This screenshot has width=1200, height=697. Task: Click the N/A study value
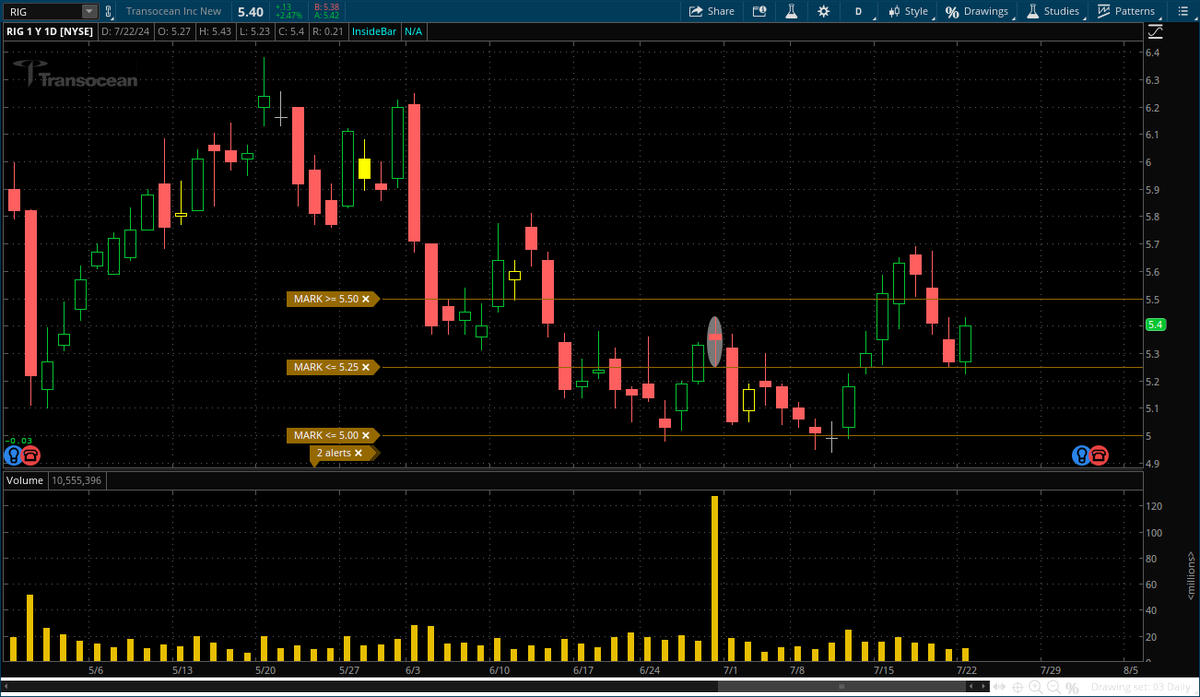pos(413,32)
